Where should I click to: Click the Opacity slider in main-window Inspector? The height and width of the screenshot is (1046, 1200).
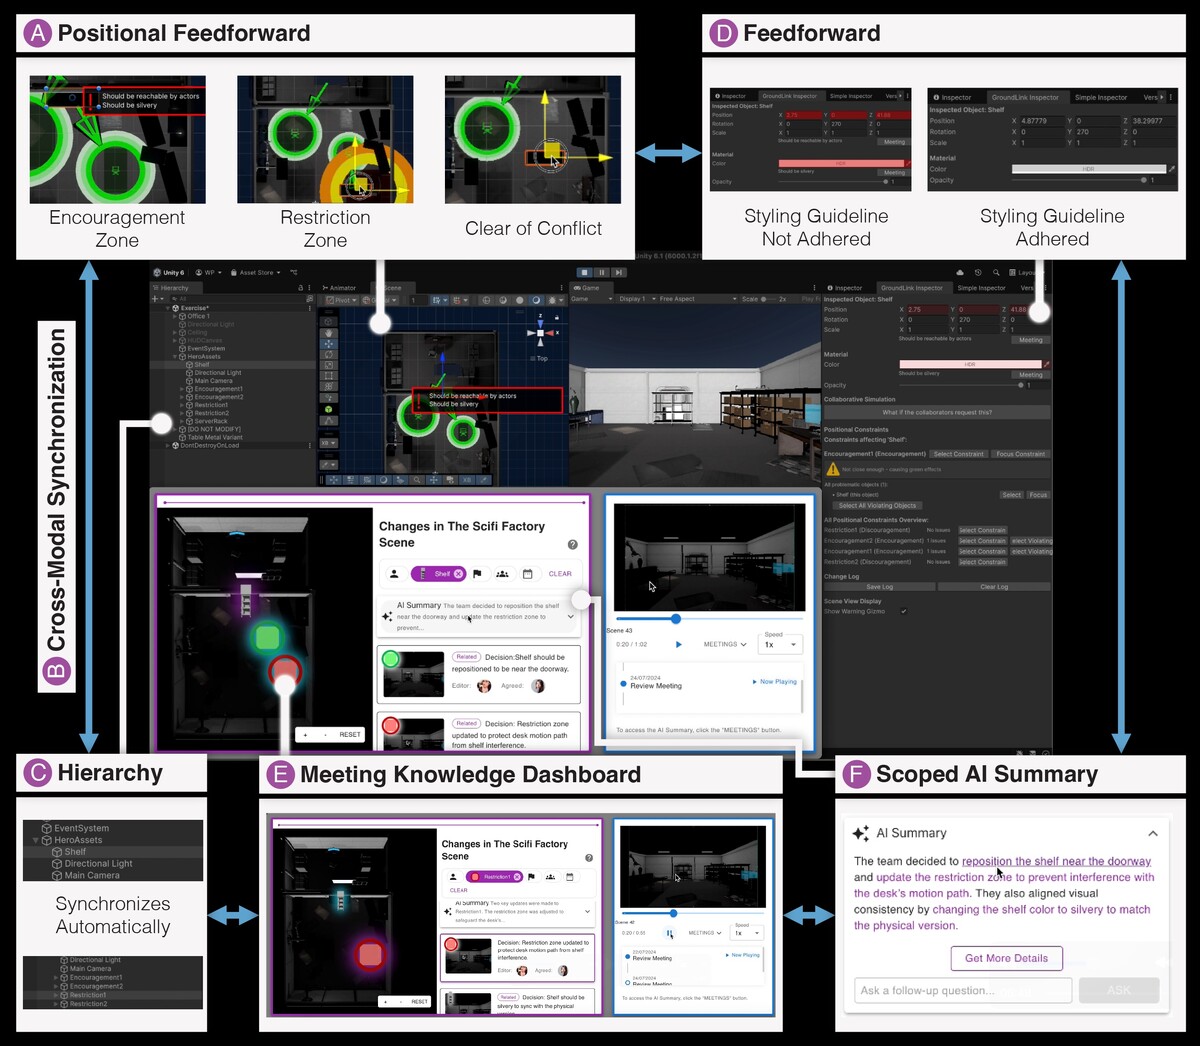[960, 385]
